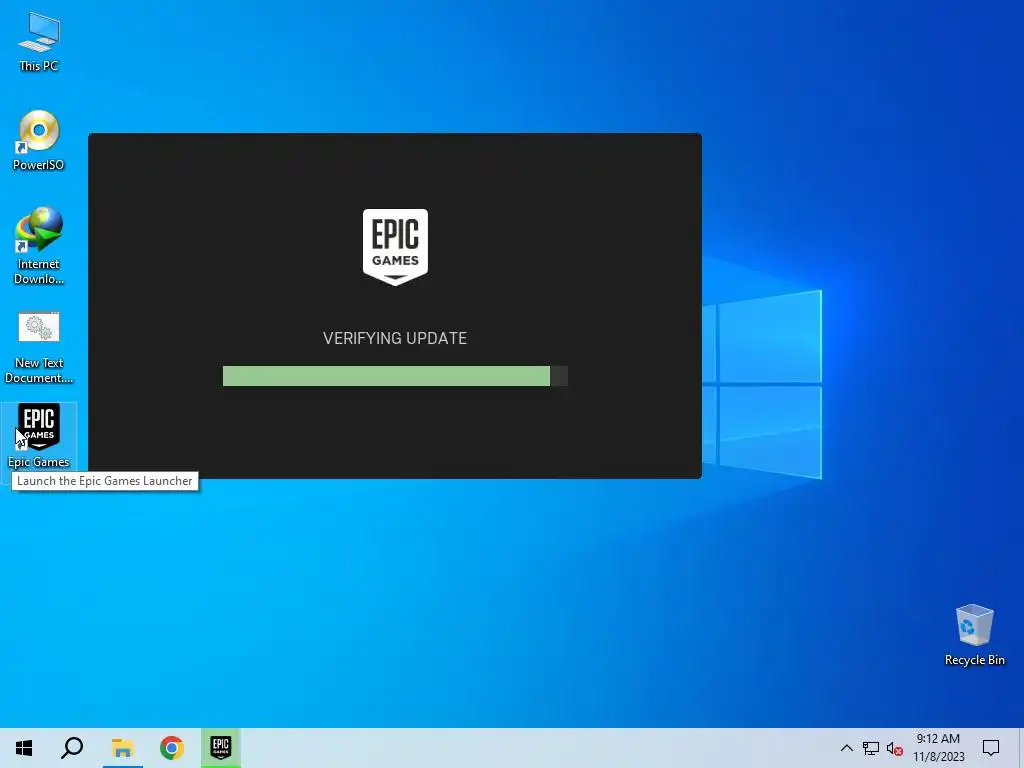Click Show desktop sliver at taskbar end
1024x768 pixels.
[x=1021, y=748]
